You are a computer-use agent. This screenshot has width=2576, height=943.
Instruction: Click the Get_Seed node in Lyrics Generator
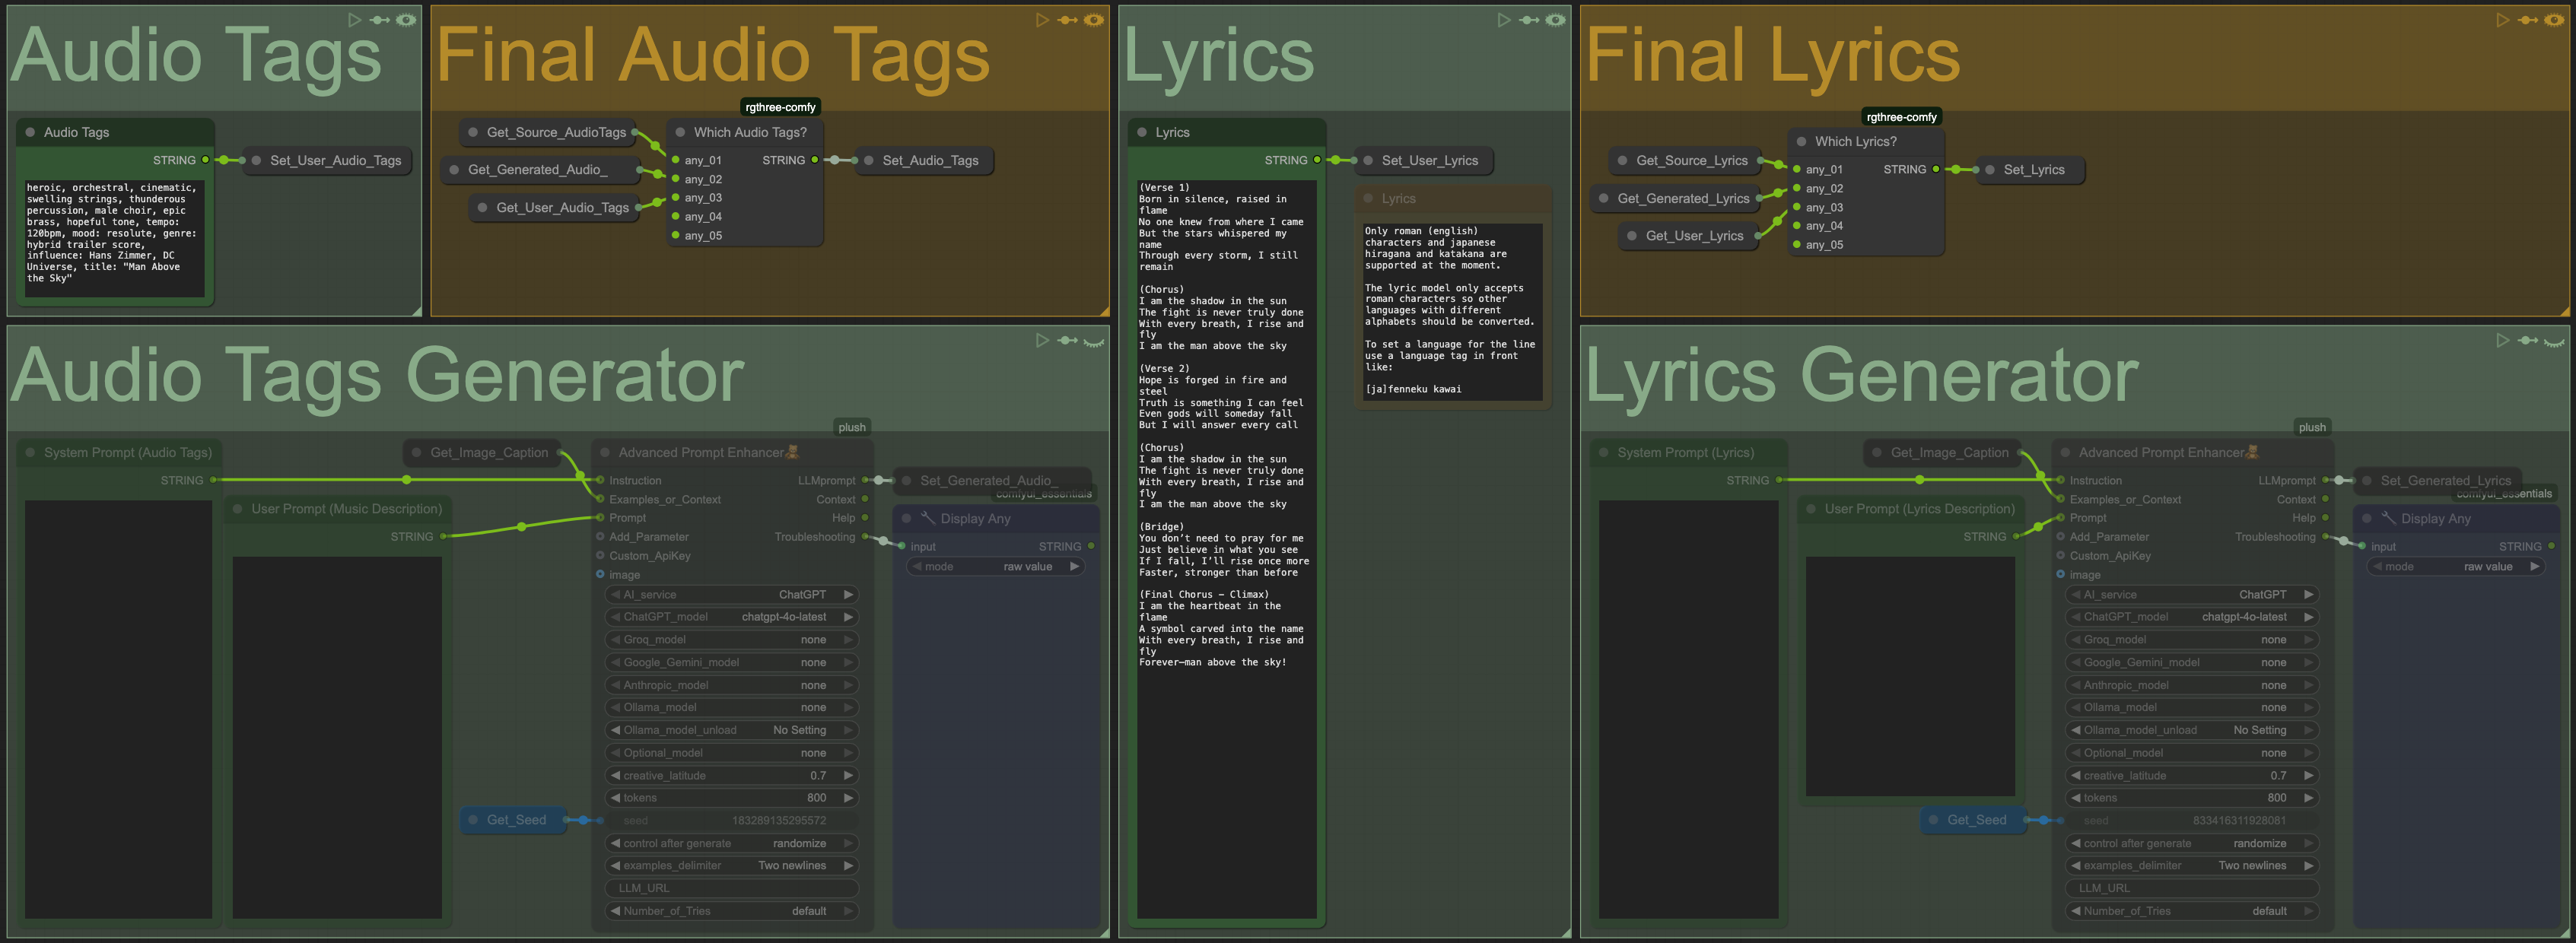1973,820
